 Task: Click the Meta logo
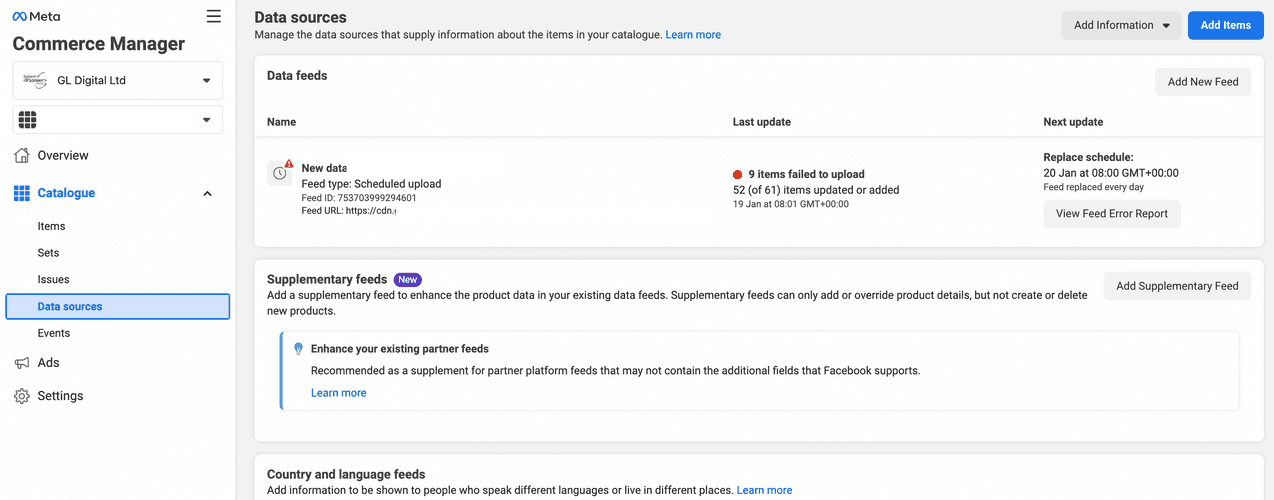pyautogui.click(x=36, y=16)
